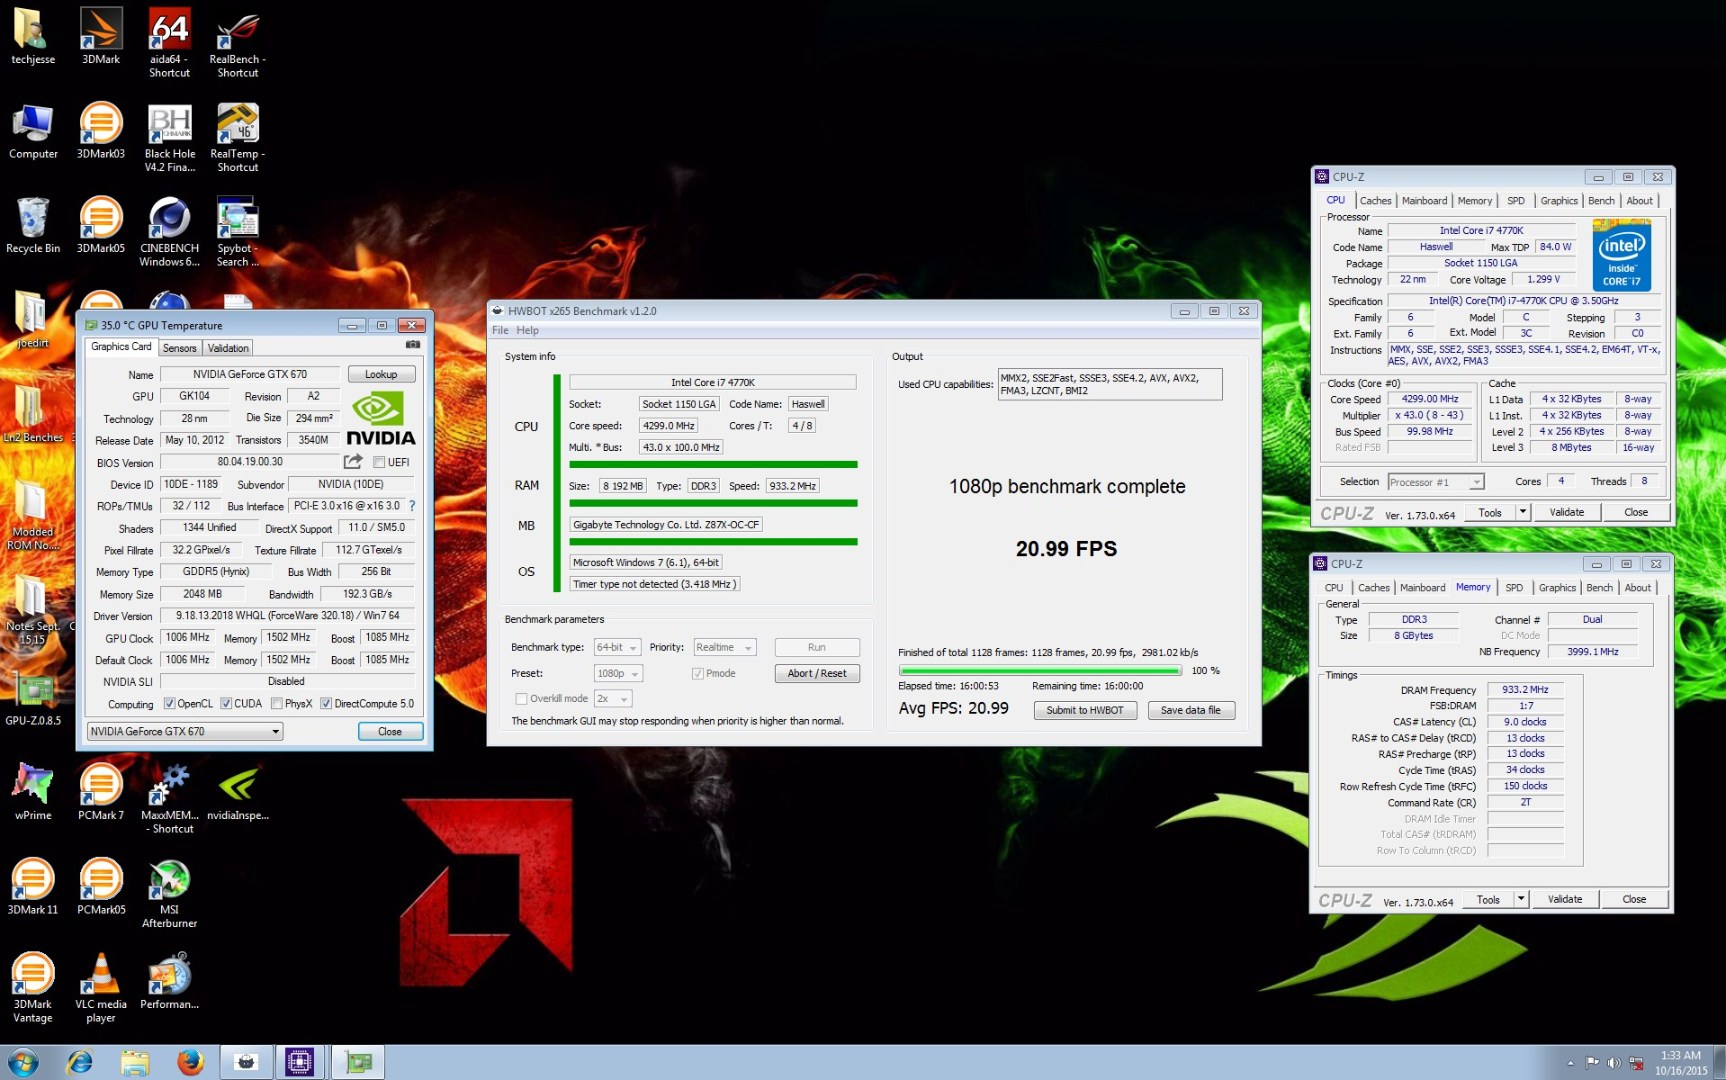1726x1080 pixels.
Task: Open the 3DMark desktop shortcut
Action: (x=101, y=37)
